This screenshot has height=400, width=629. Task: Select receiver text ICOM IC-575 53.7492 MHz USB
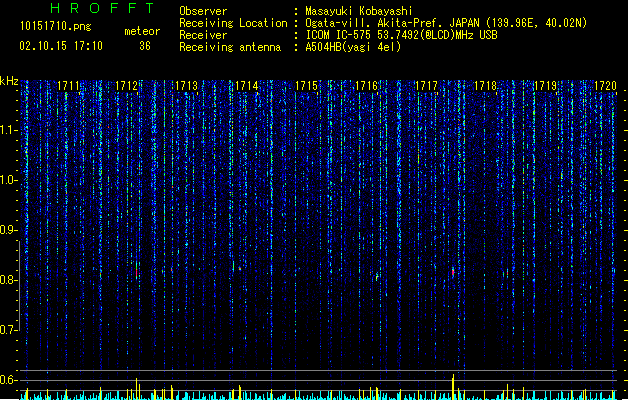[x=402, y=35]
